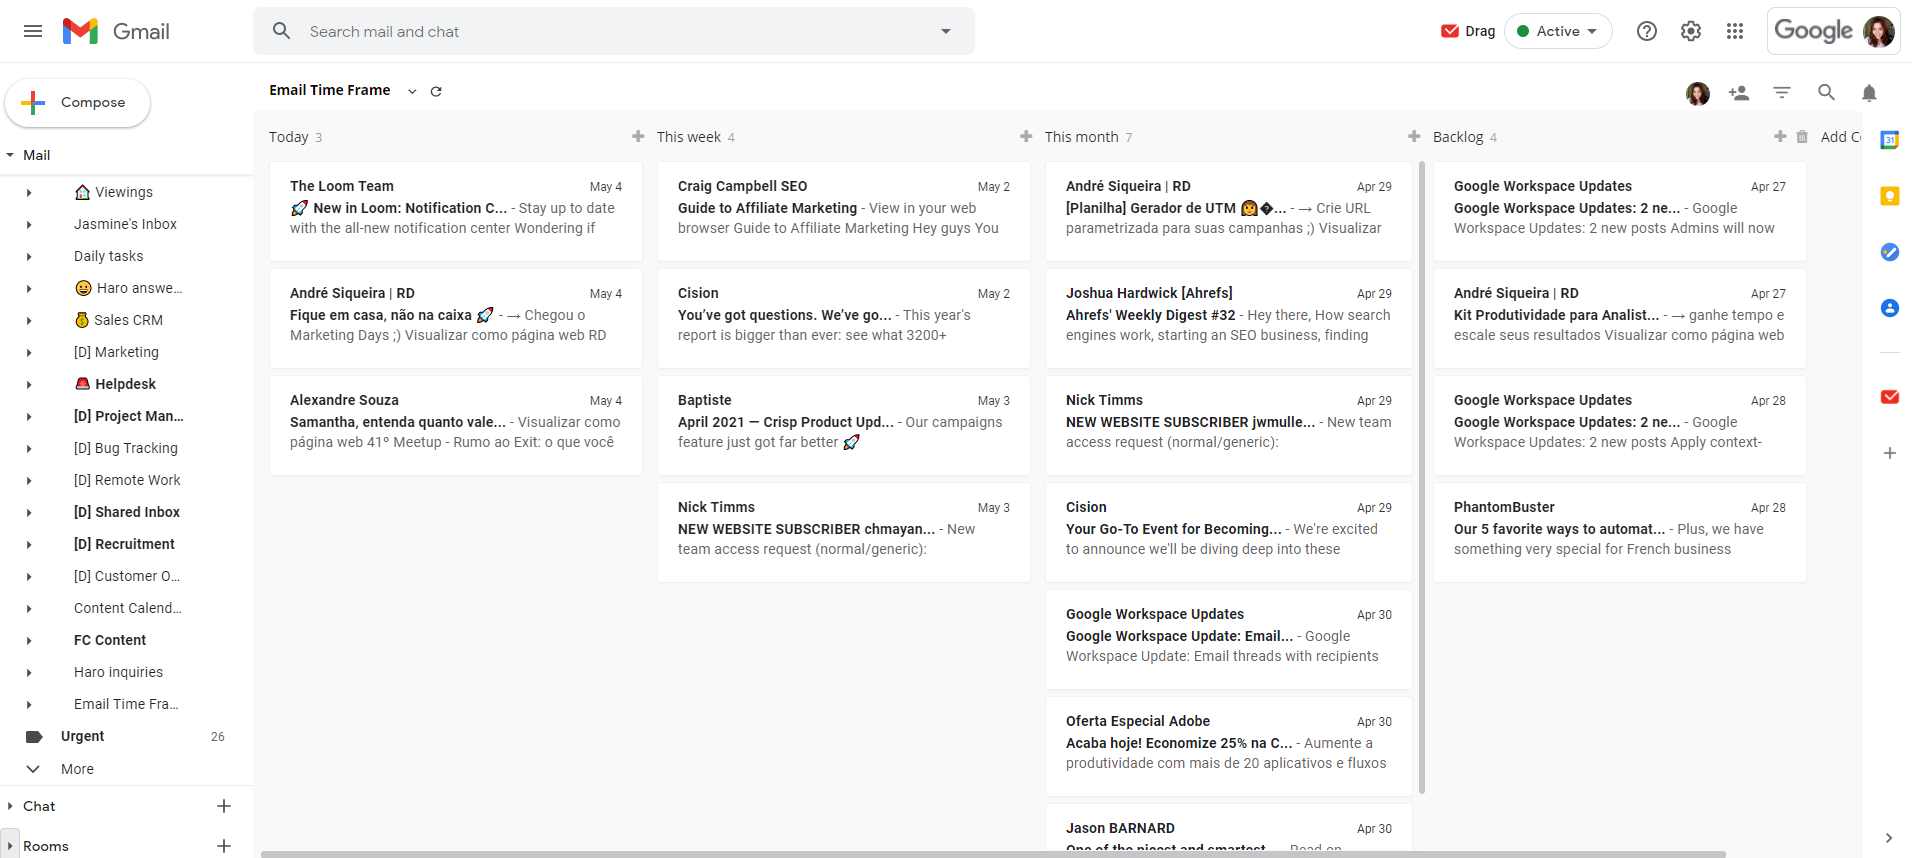This screenshot has height=858, width=1912.
Task: Click the Search mail and chat field
Action: pyautogui.click(x=615, y=31)
